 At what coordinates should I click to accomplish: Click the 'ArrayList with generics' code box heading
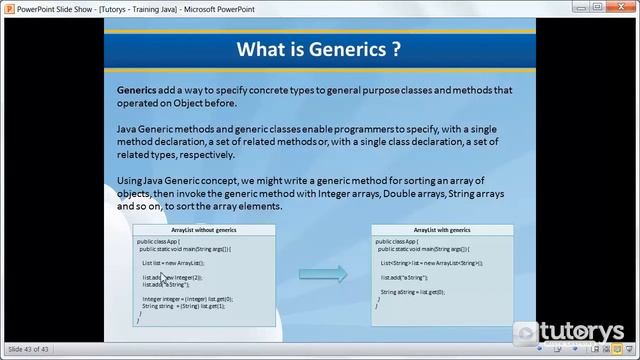click(442, 230)
